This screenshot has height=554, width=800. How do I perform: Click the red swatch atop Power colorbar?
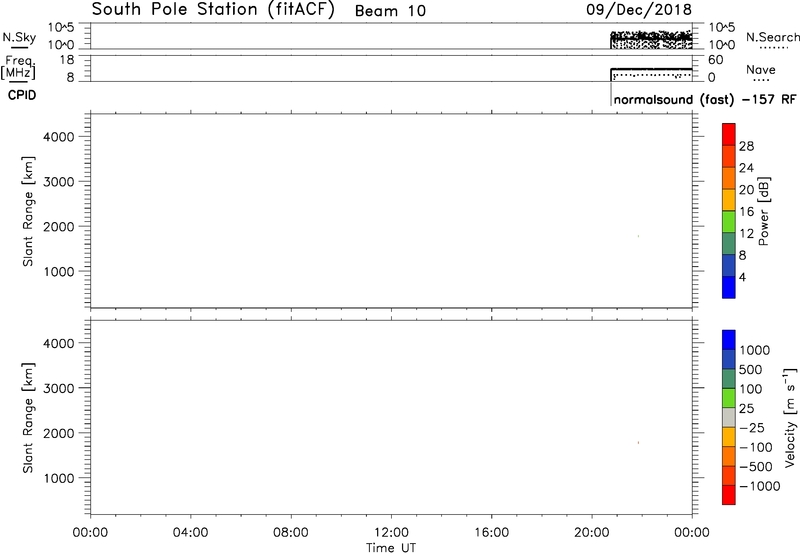(x=729, y=135)
